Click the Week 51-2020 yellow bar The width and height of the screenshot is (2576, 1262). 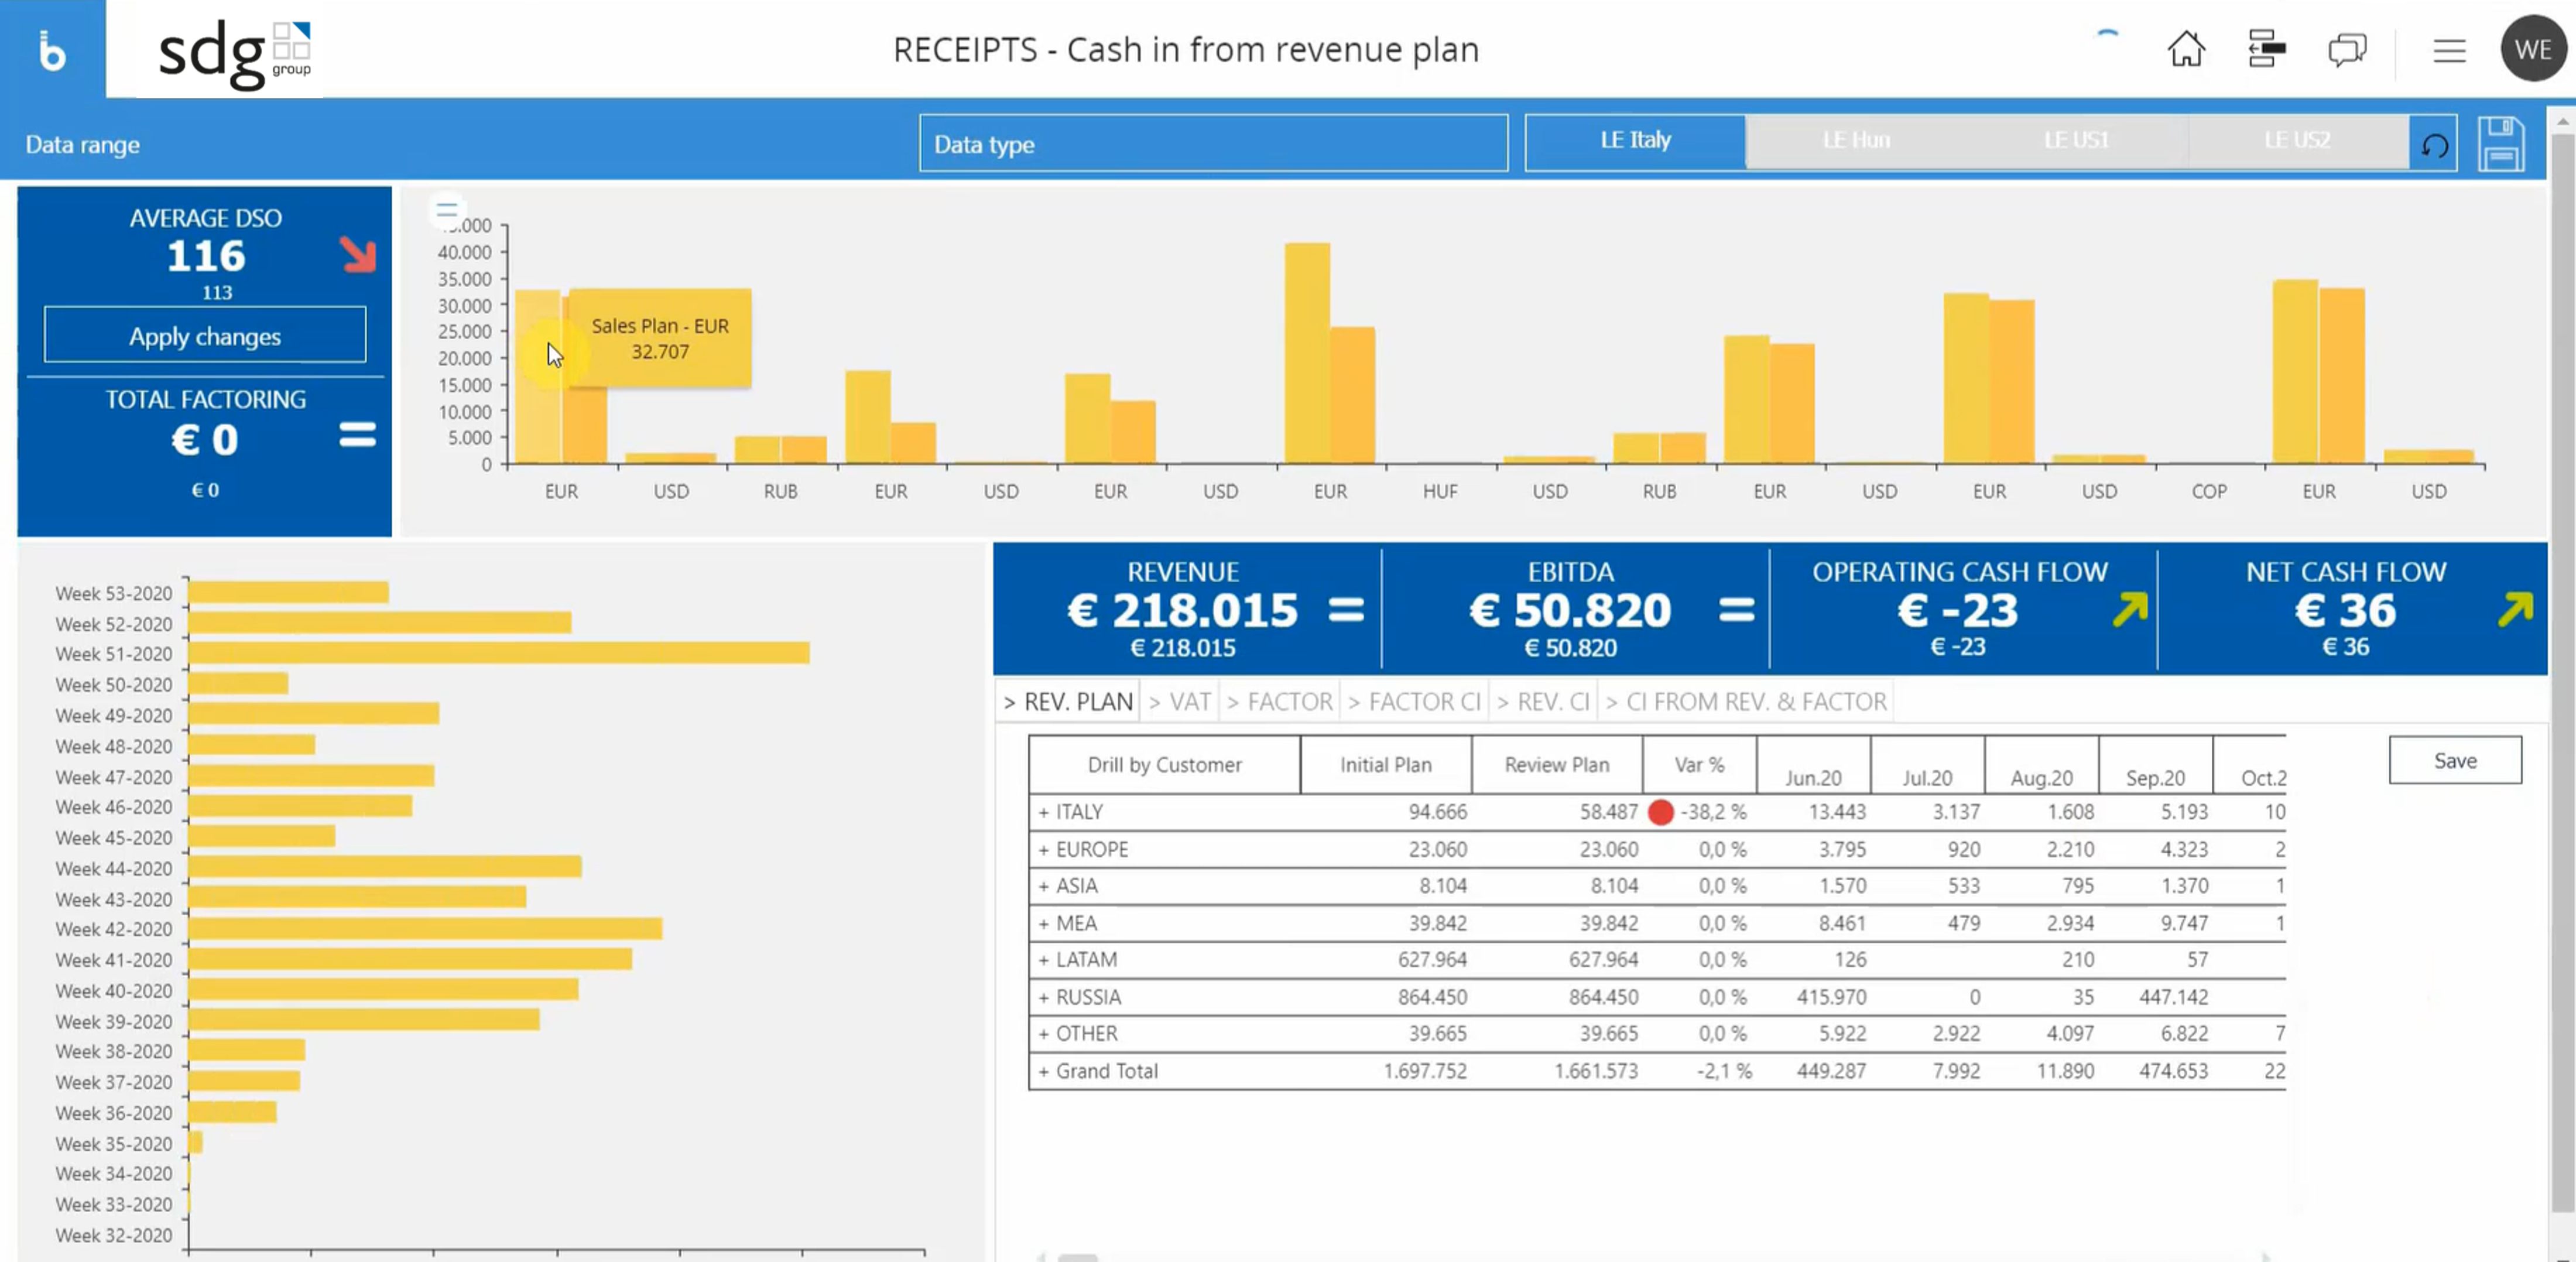click(x=499, y=653)
